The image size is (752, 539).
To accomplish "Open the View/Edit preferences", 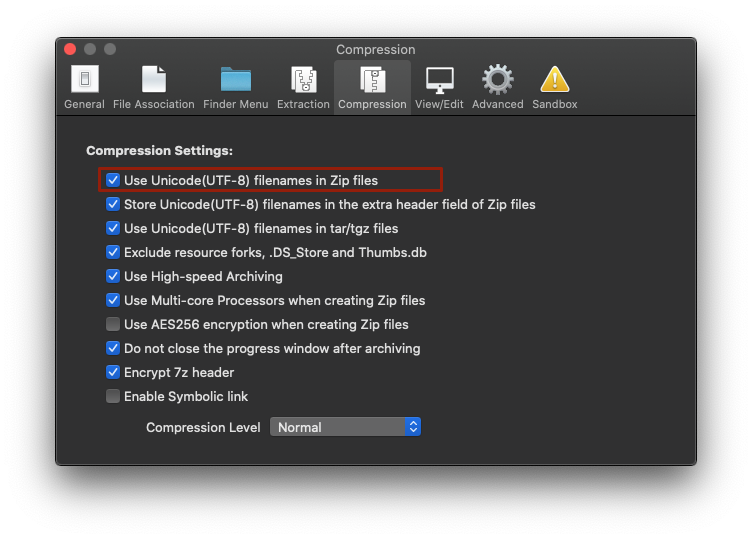I will (439, 87).
